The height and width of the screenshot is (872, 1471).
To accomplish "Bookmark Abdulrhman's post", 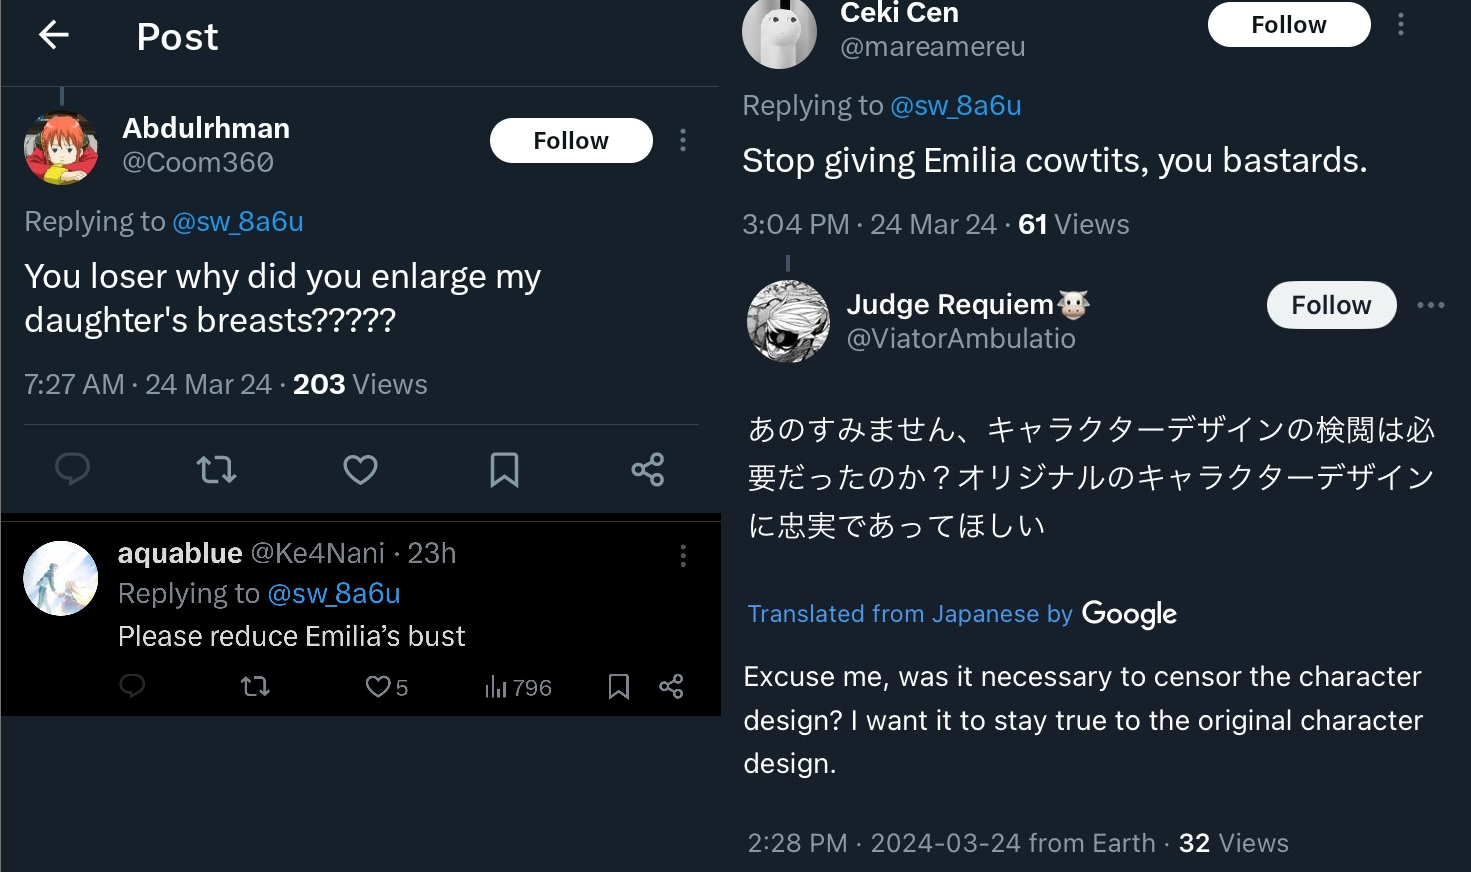I will [x=504, y=469].
